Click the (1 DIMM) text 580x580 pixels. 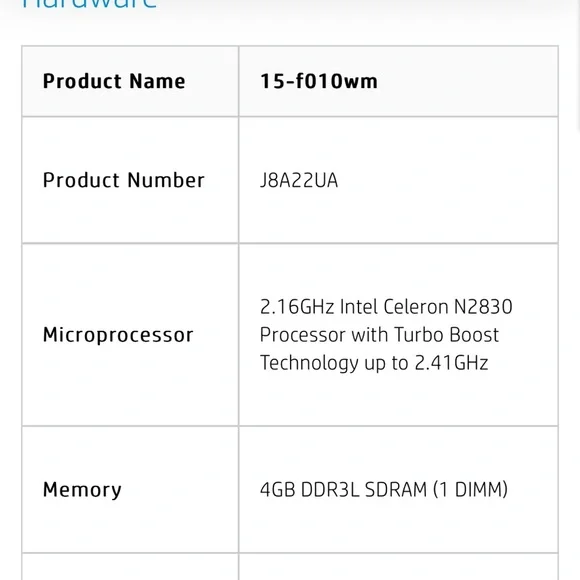470,489
